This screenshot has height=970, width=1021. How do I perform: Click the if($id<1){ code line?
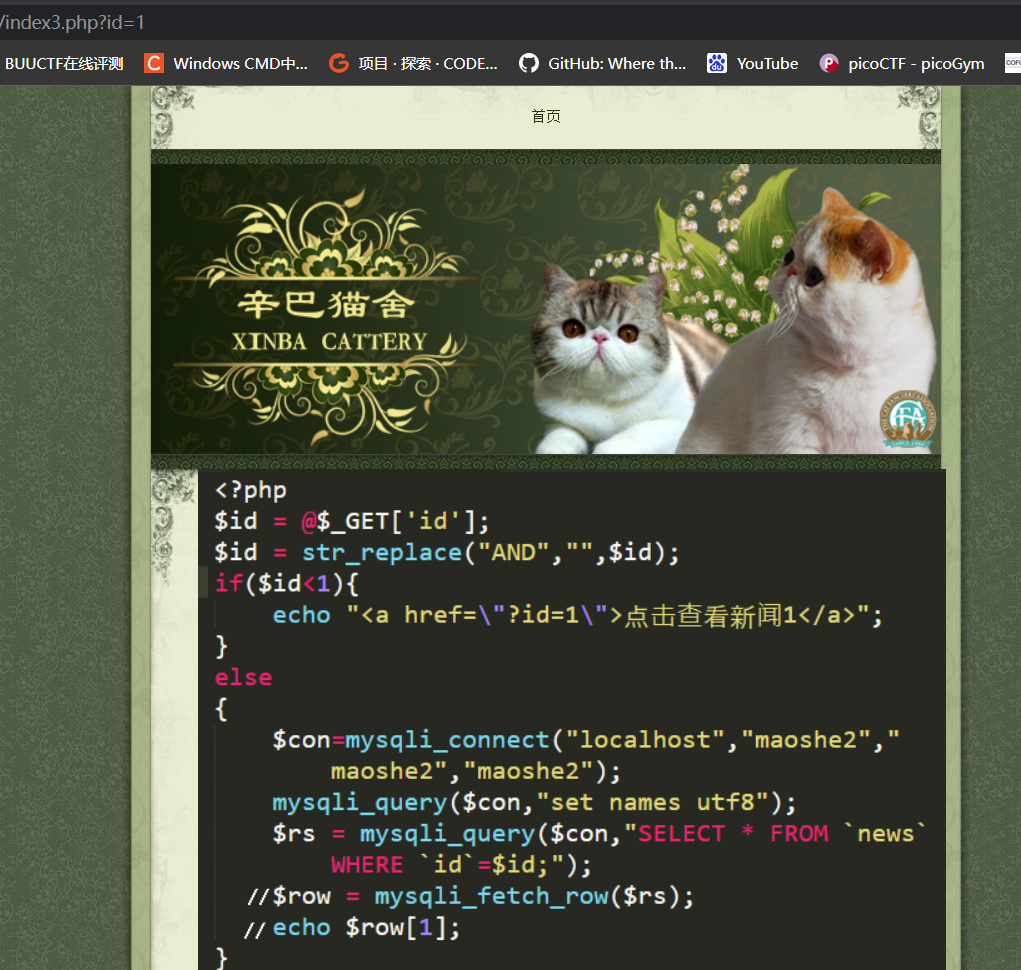tap(287, 583)
